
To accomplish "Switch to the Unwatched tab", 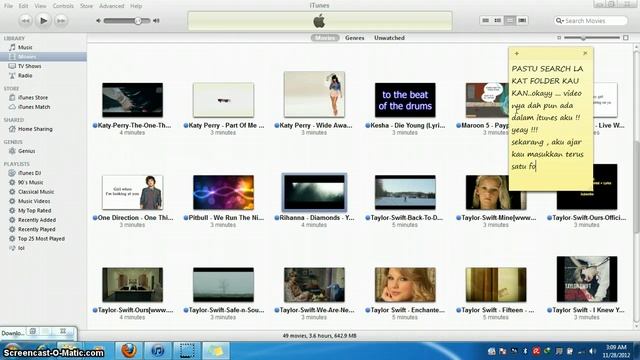I will pyautogui.click(x=389, y=38).
